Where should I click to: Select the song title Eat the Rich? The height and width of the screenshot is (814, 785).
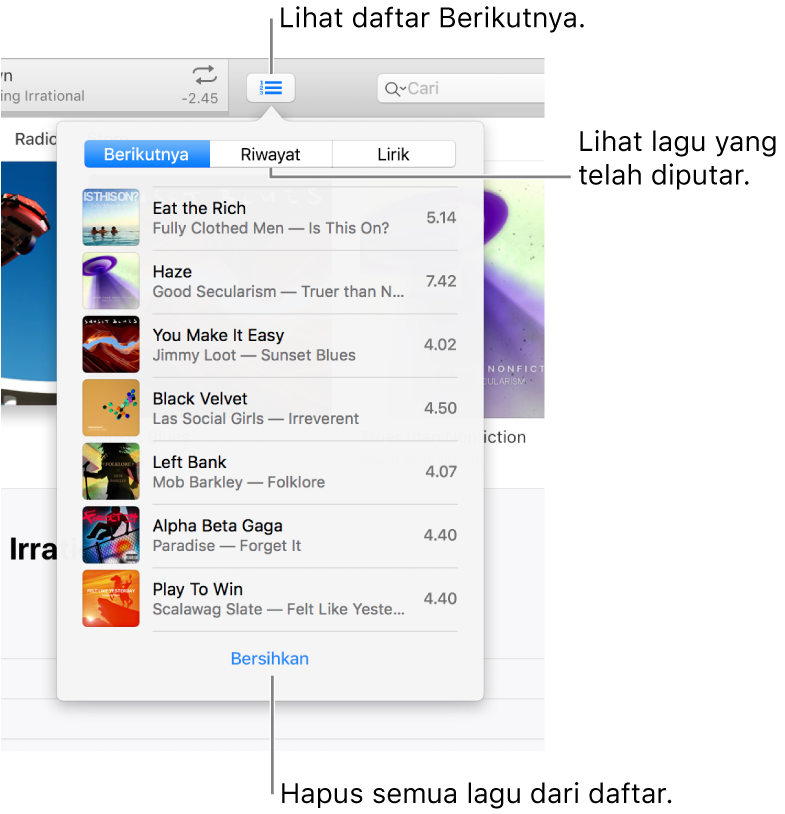click(199, 208)
